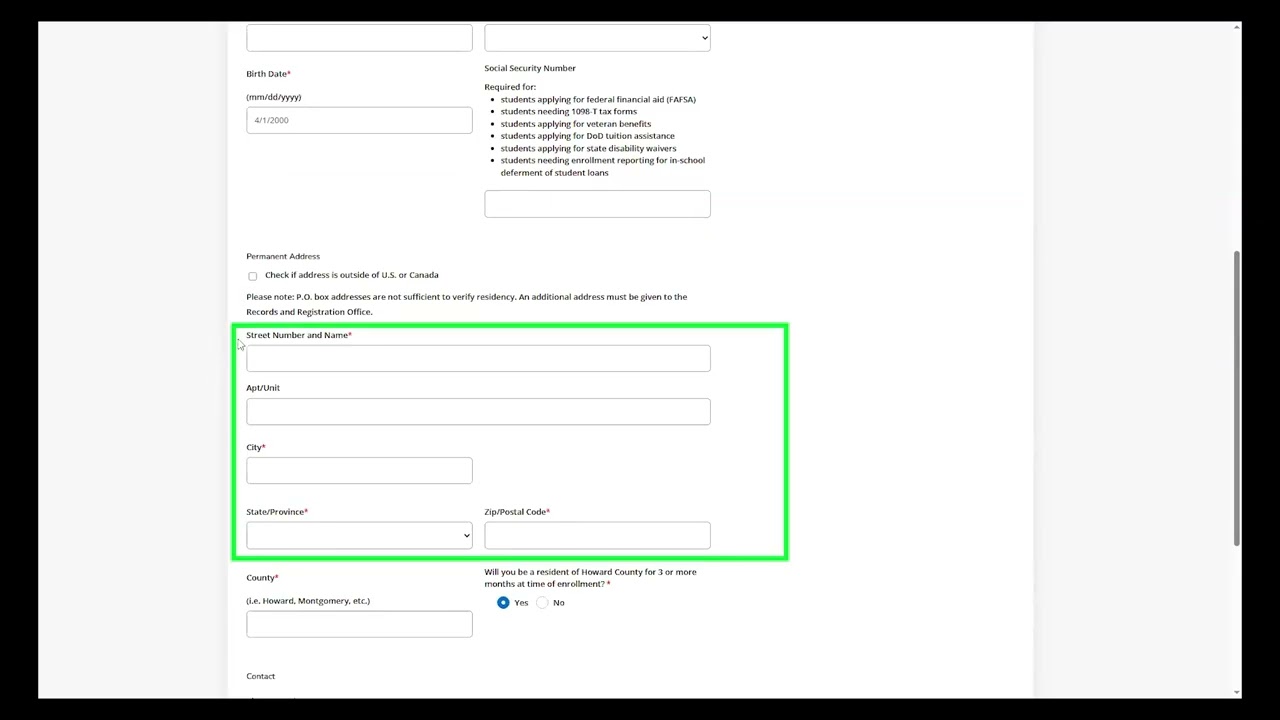Image resolution: width=1280 pixels, height=720 pixels.
Task: Click the 'Permanent Address' heading text
Action: click(283, 256)
